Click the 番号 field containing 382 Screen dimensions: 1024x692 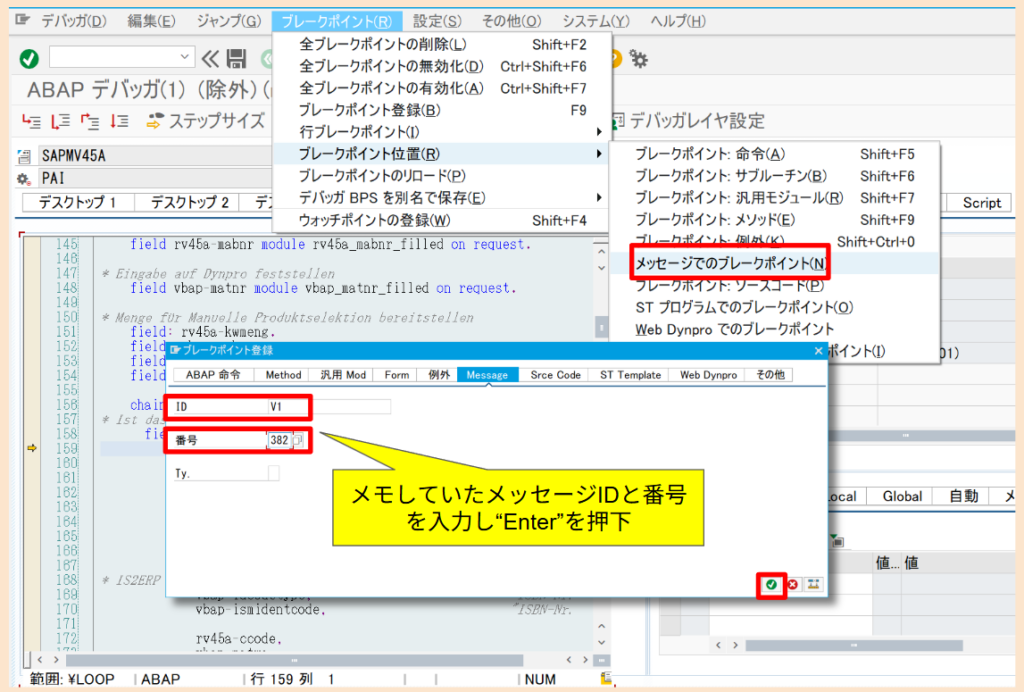point(280,441)
